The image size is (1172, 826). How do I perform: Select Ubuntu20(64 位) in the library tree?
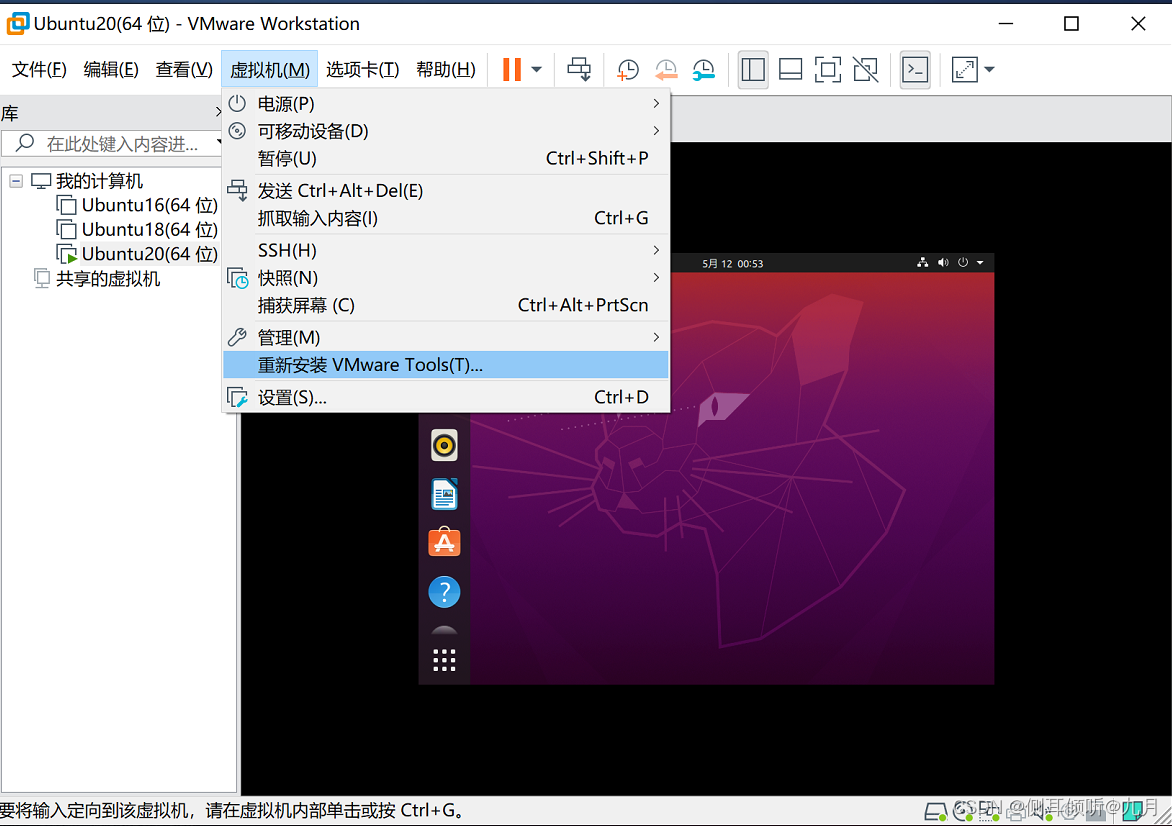[149, 254]
